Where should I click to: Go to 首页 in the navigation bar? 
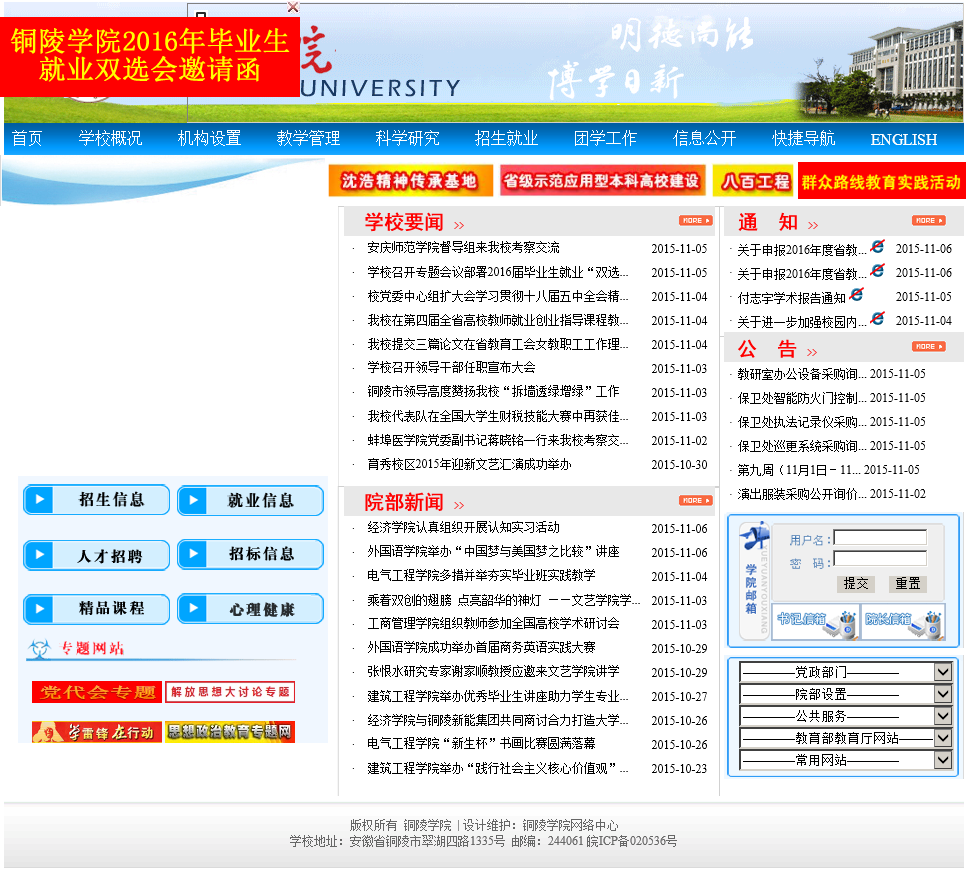[27, 138]
